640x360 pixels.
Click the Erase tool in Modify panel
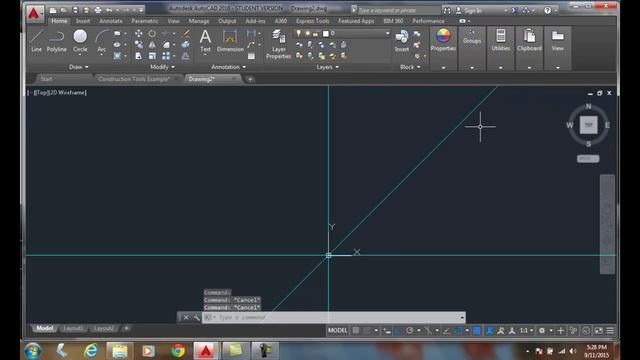tap(185, 33)
